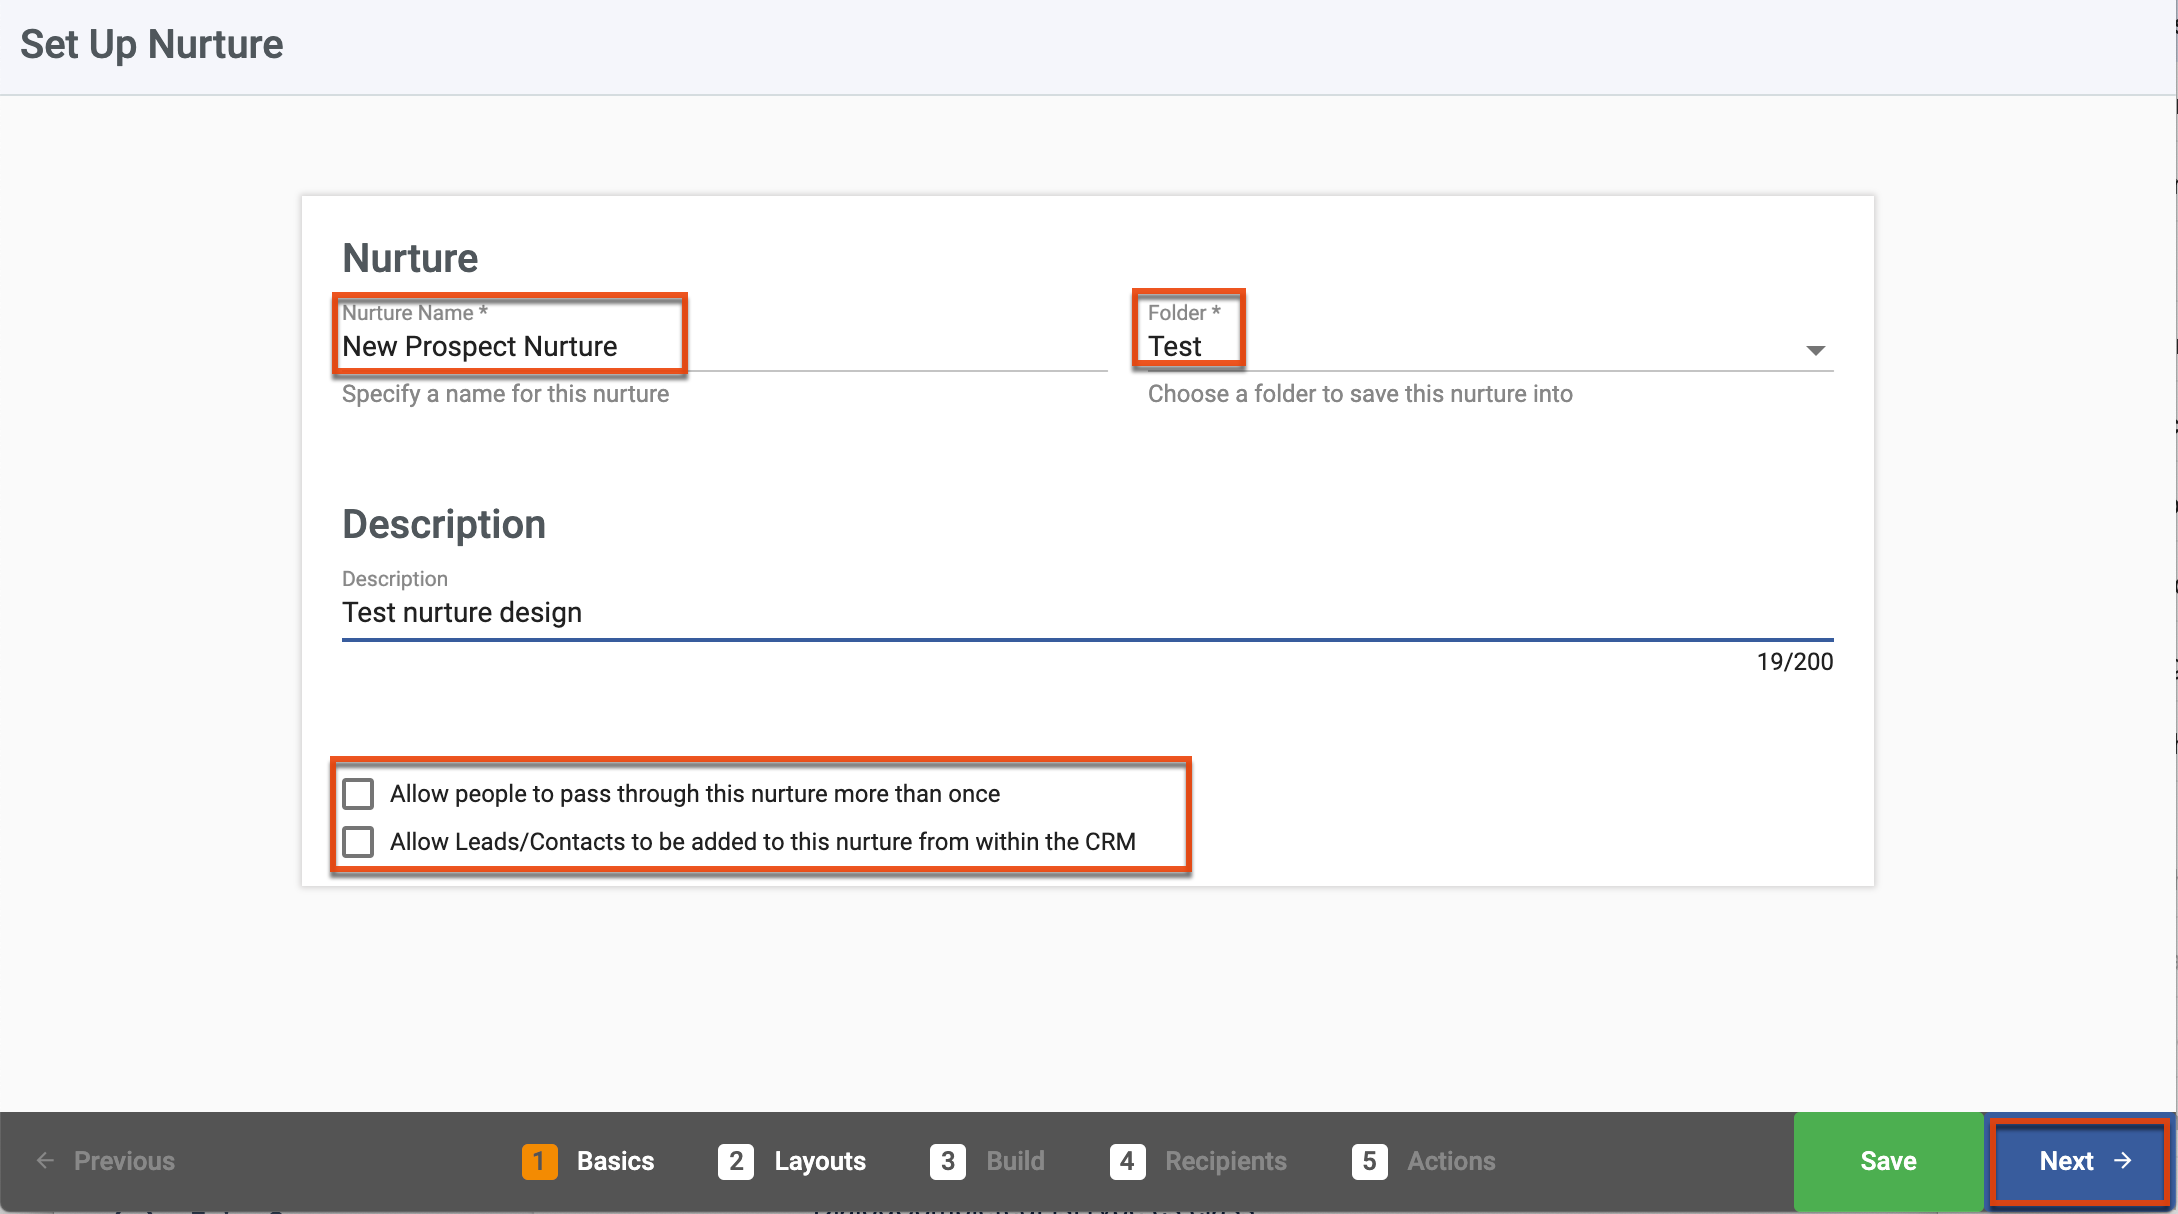This screenshot has width=2178, height=1214.
Task: Click the blue Next button
Action: pyautogui.click(x=2078, y=1161)
